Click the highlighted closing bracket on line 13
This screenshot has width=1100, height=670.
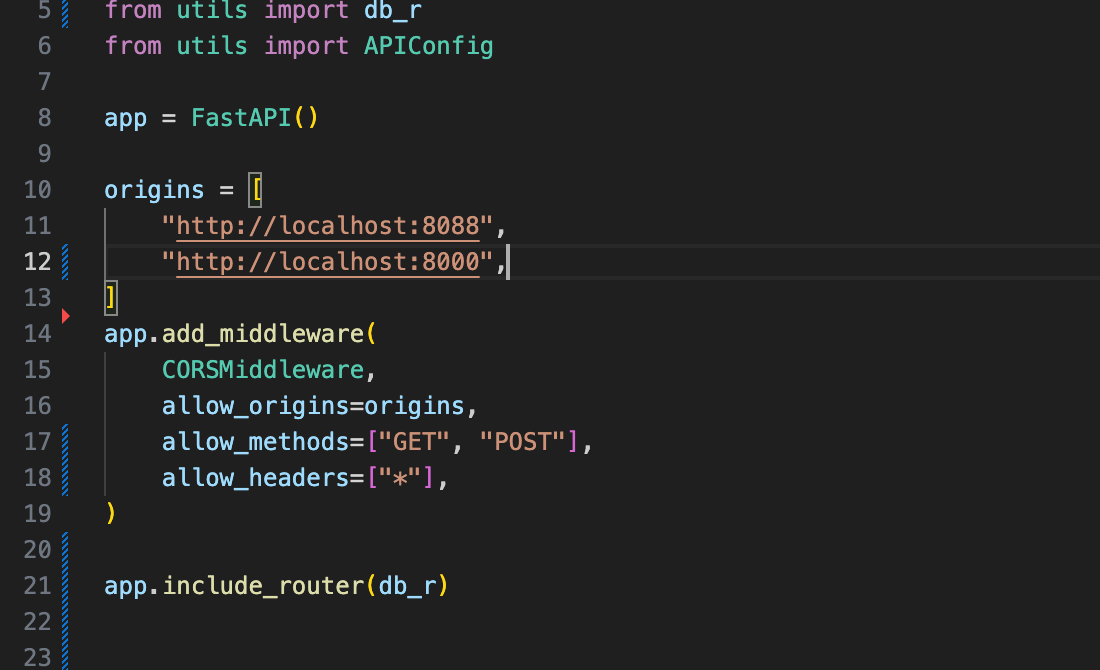[111, 297]
